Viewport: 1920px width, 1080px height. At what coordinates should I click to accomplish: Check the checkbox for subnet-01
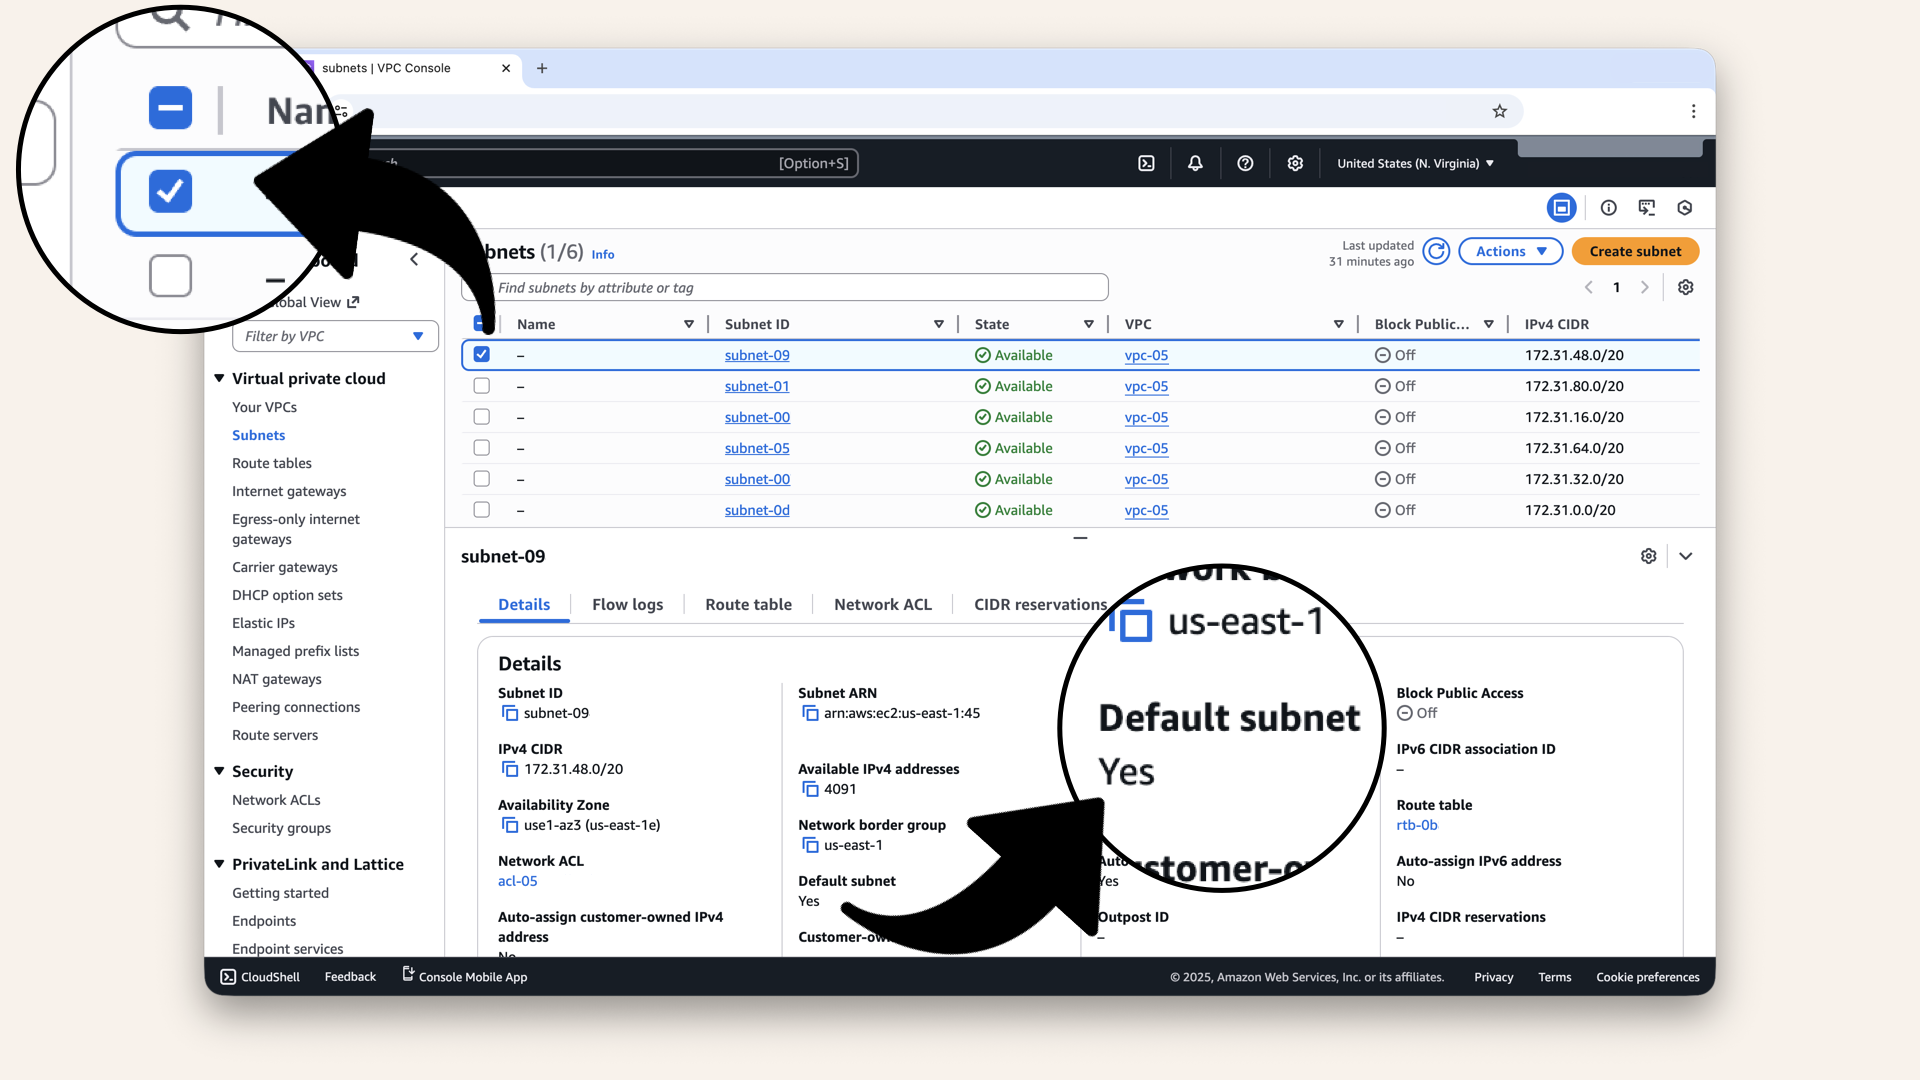coord(481,386)
